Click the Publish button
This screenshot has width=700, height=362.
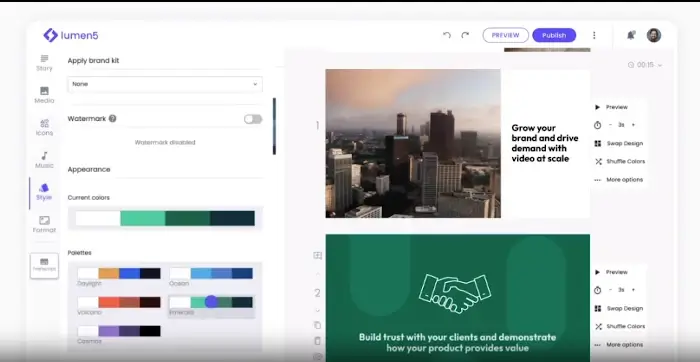coord(554,35)
